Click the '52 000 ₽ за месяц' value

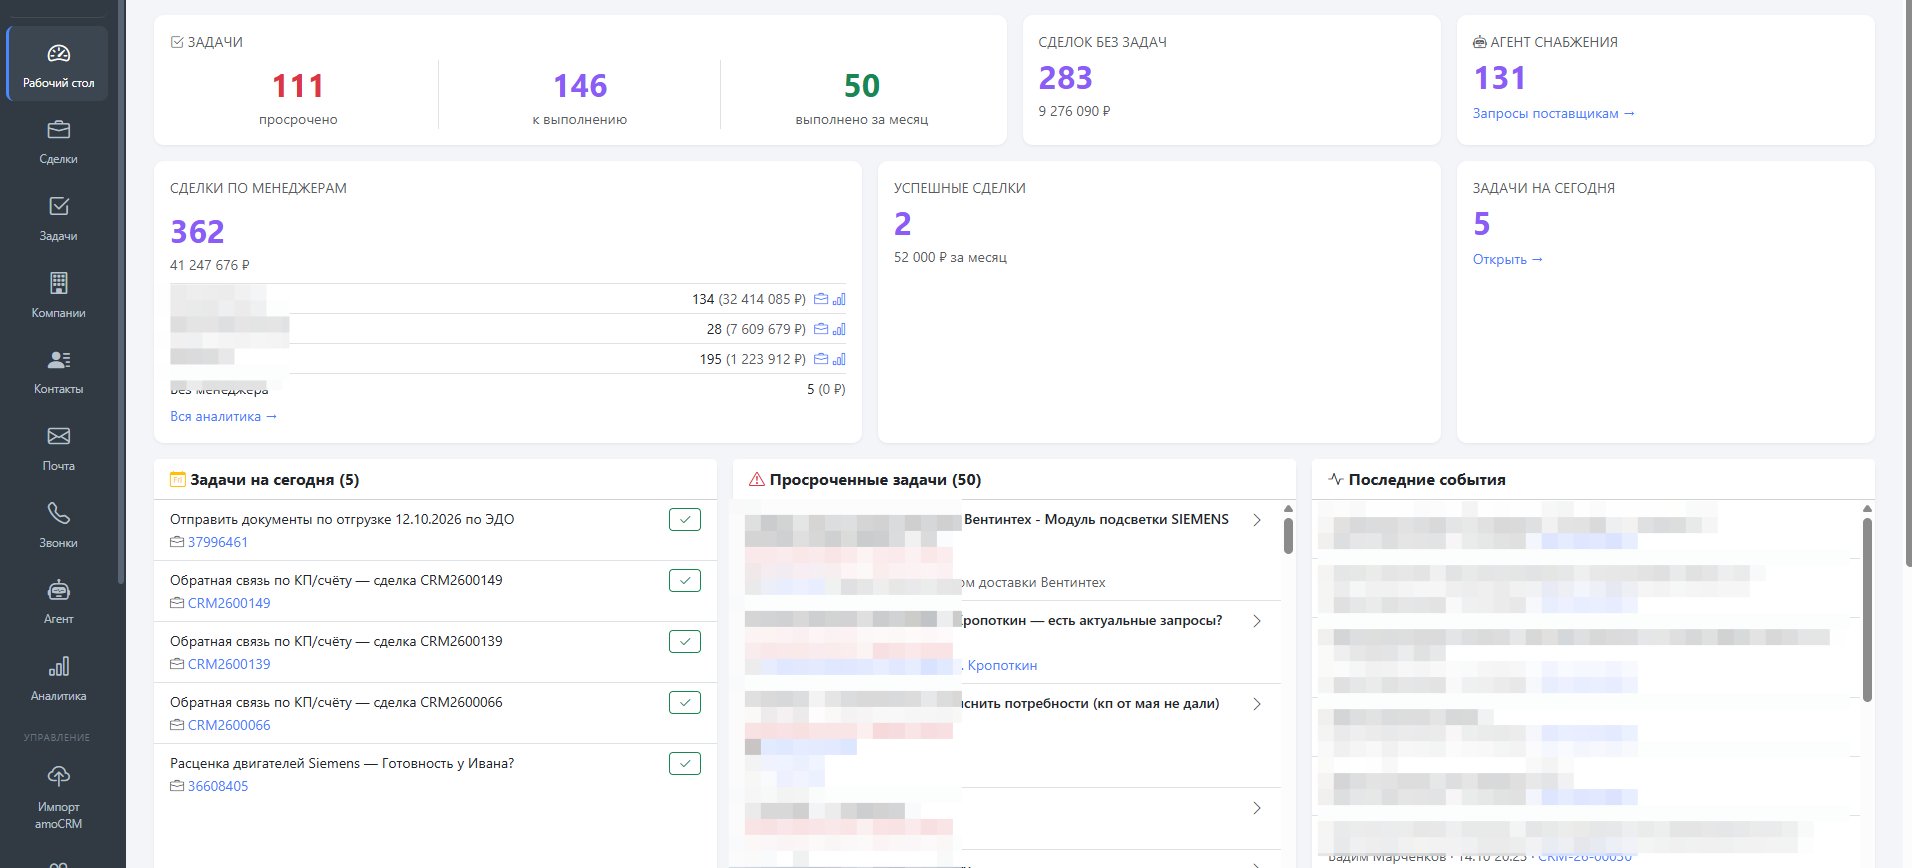[950, 258]
